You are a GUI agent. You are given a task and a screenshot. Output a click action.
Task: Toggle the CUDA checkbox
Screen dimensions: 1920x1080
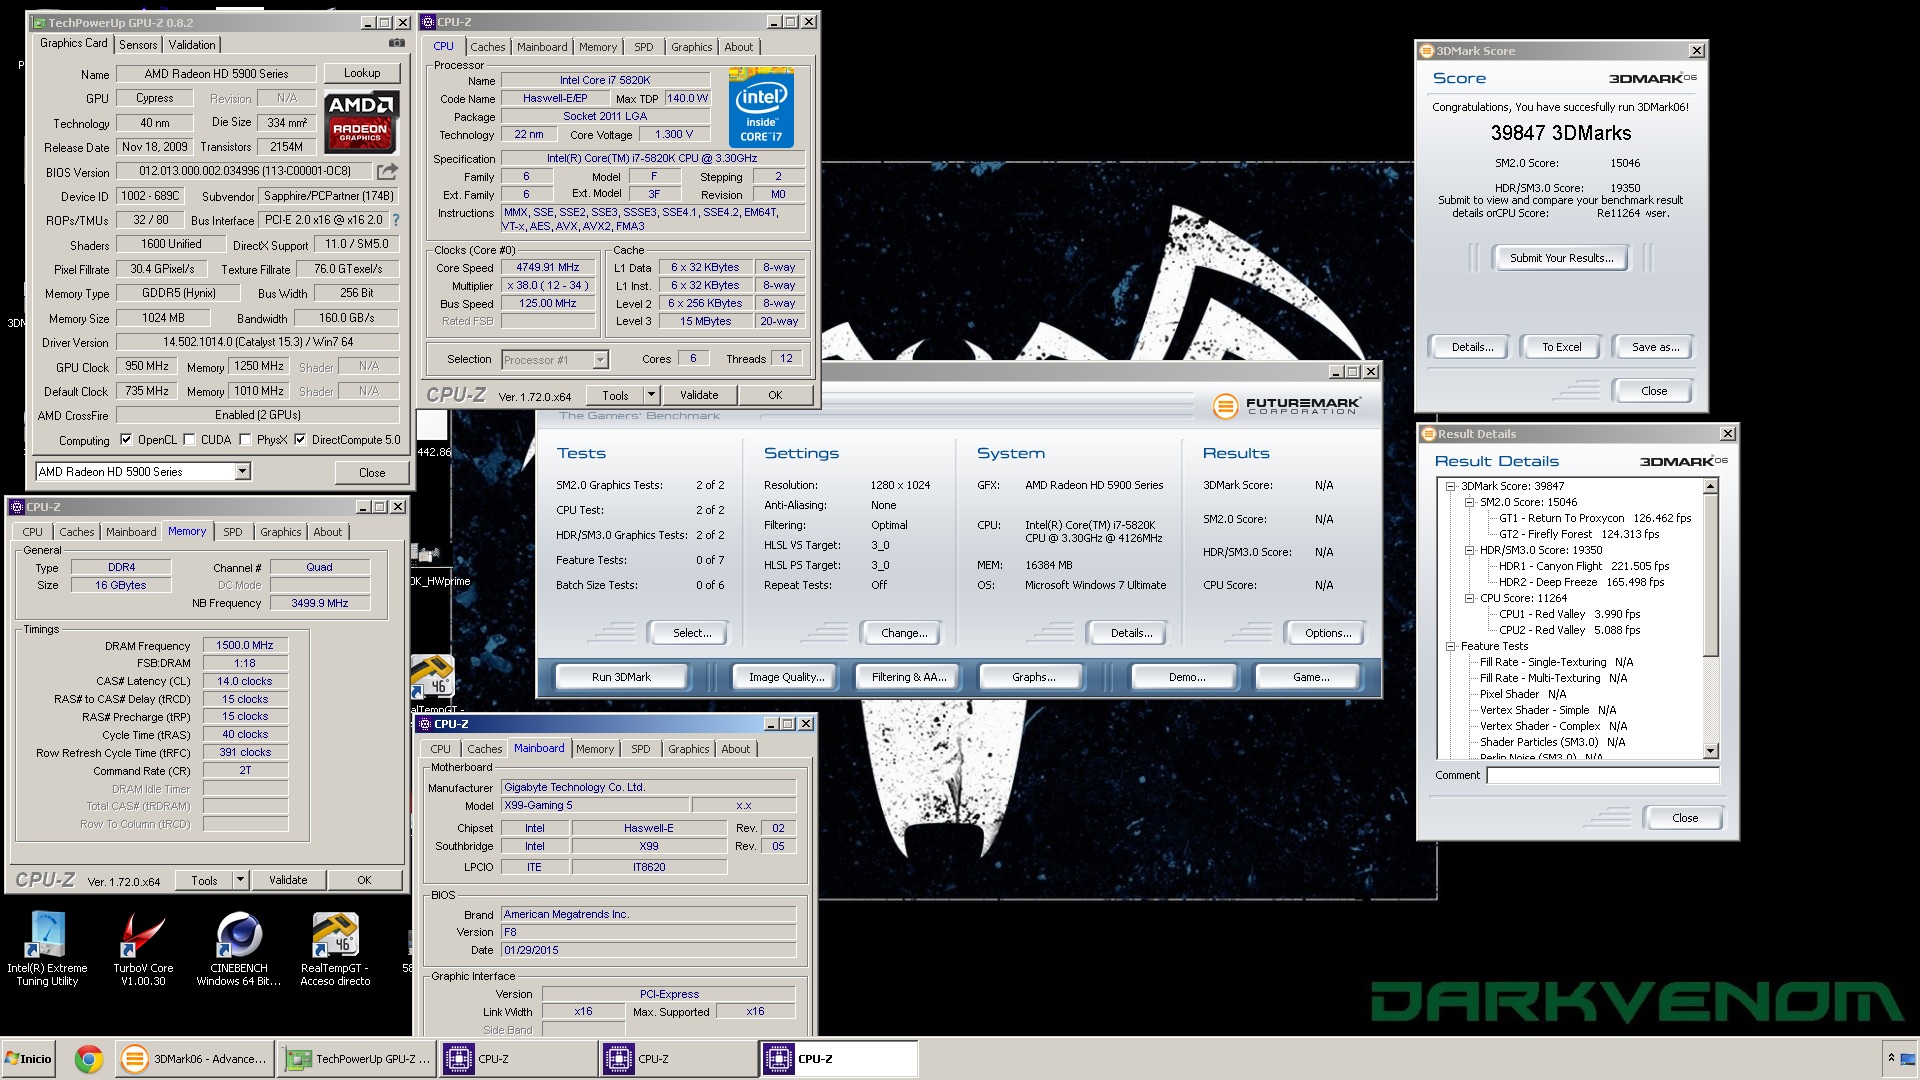(189, 440)
